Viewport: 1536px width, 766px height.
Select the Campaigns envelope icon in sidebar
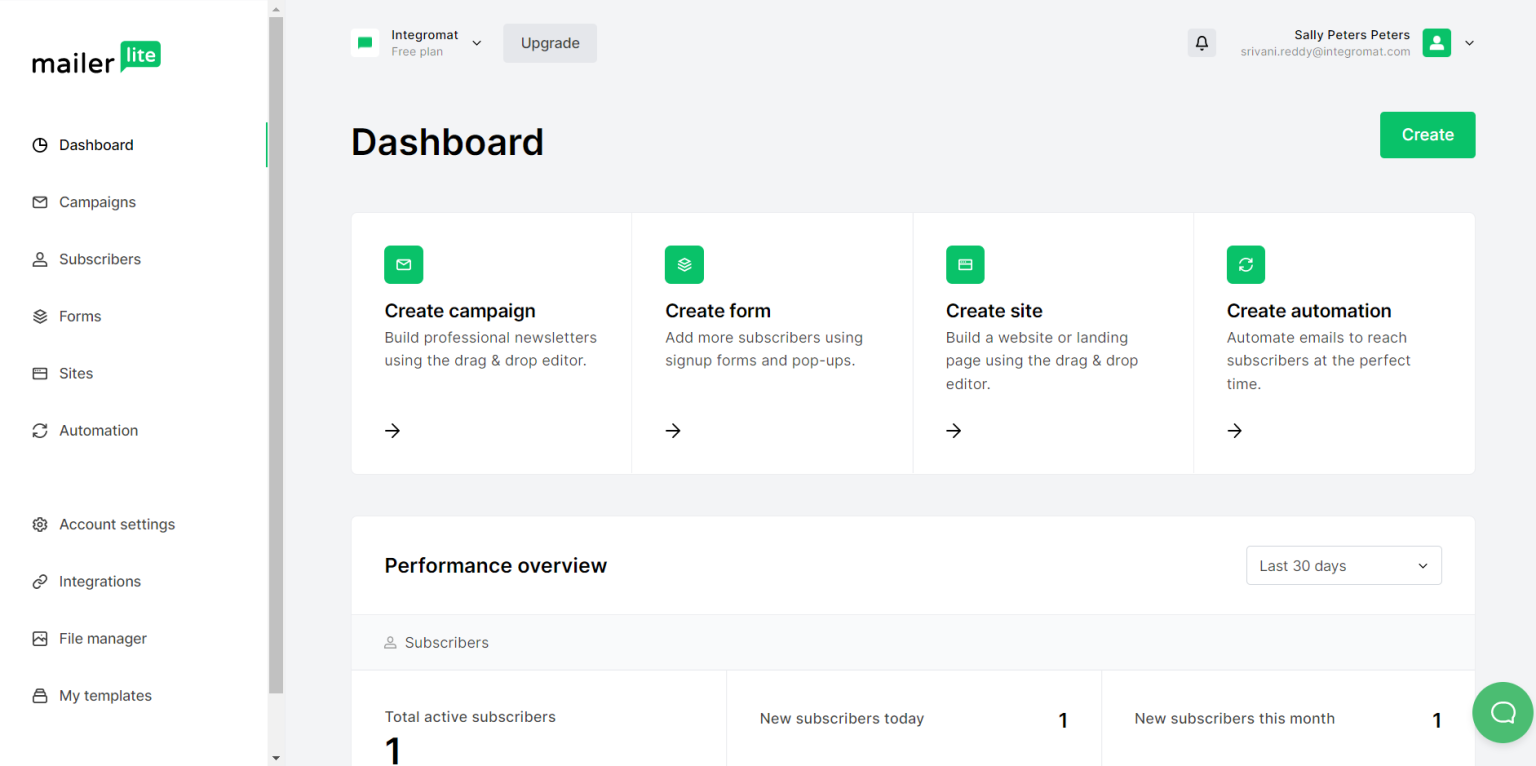point(39,202)
